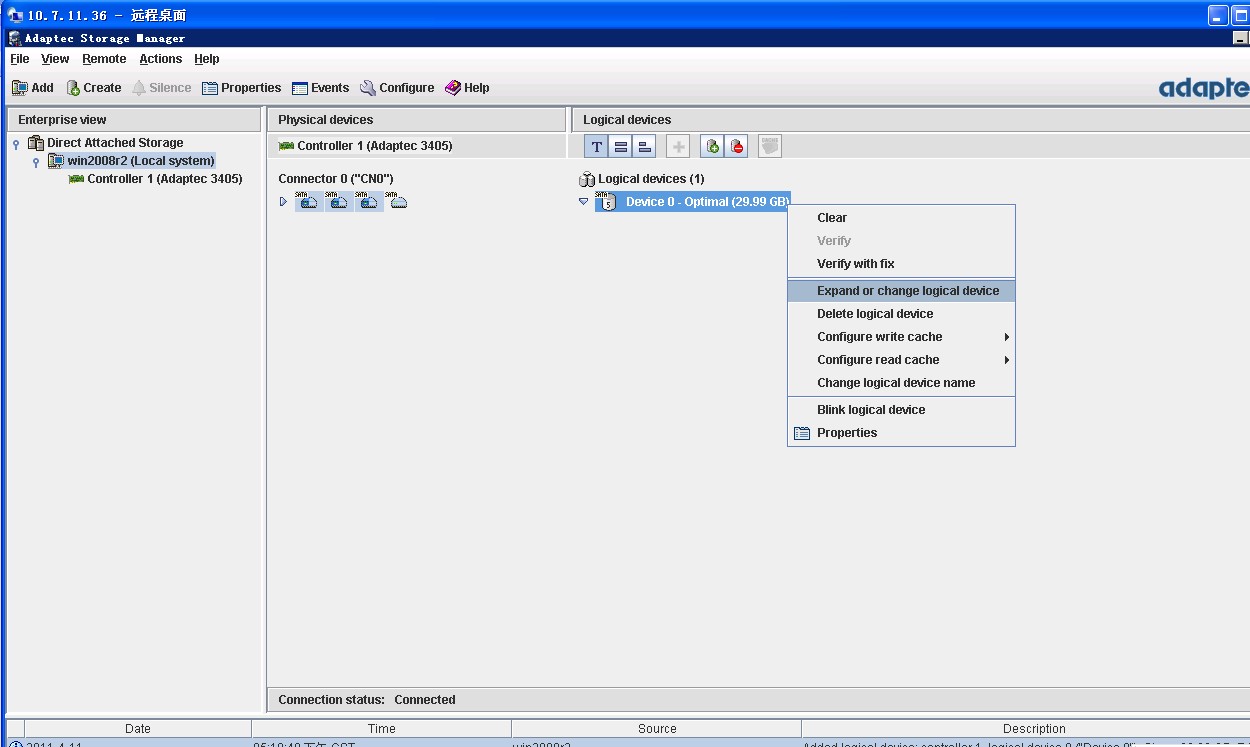This screenshot has width=1250, height=747.
Task: Expand the Connector 0 drive list arrow
Action: tap(283, 202)
